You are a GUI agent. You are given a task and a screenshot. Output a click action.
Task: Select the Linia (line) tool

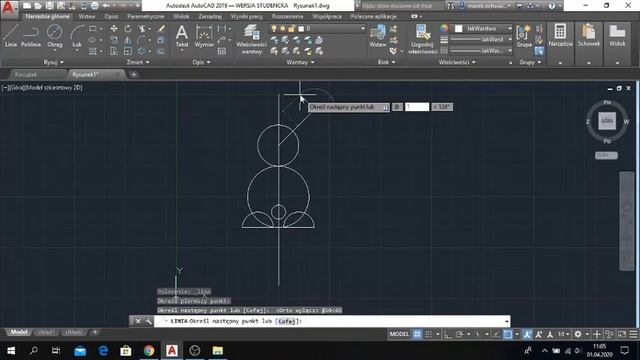pos(11,36)
